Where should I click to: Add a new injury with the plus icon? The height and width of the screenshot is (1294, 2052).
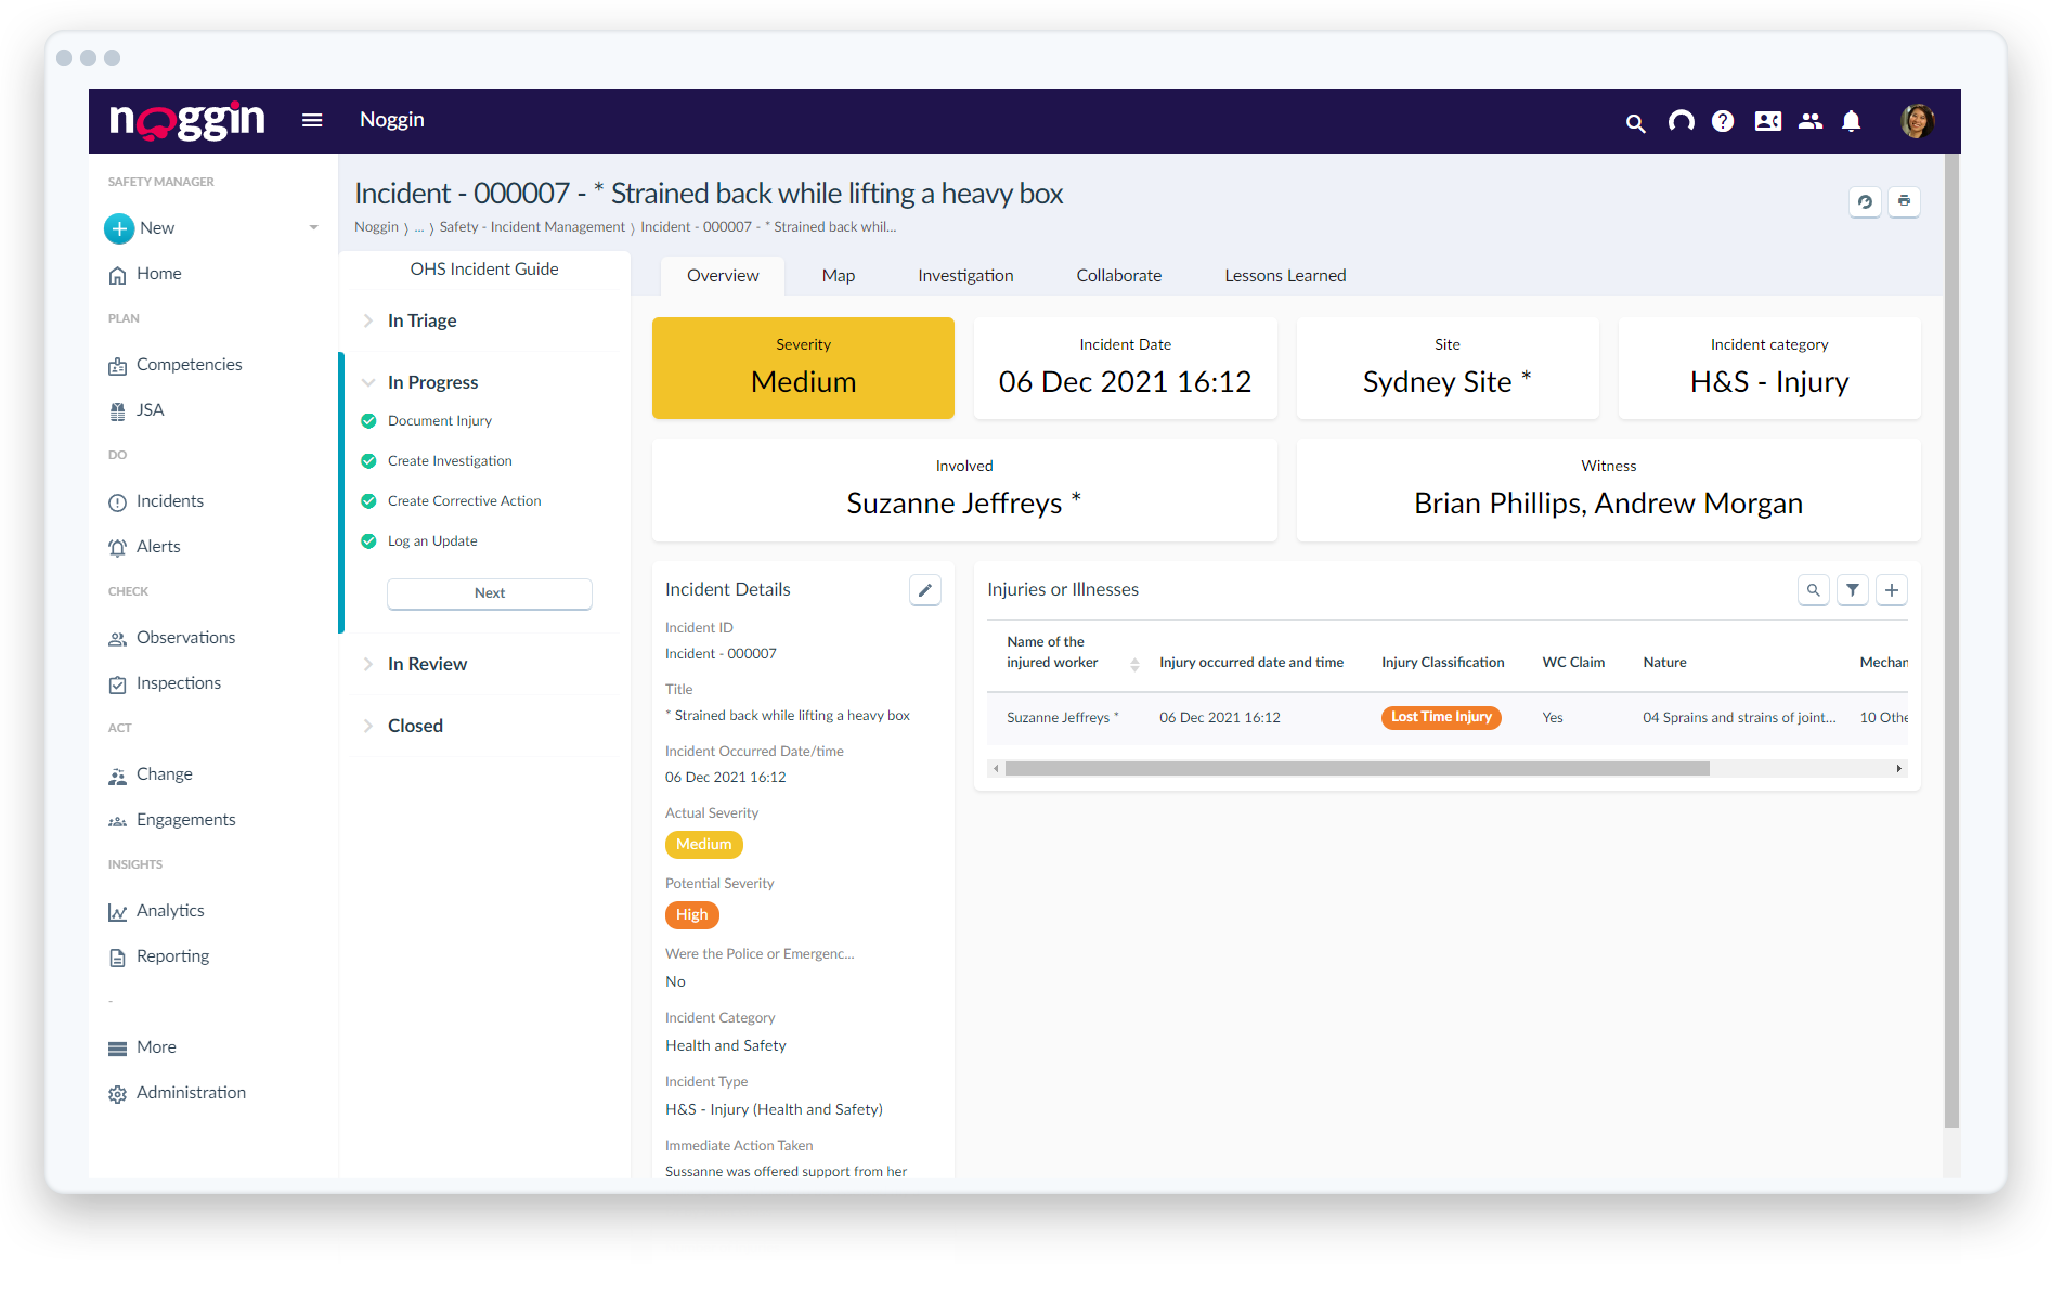pyautogui.click(x=1891, y=590)
